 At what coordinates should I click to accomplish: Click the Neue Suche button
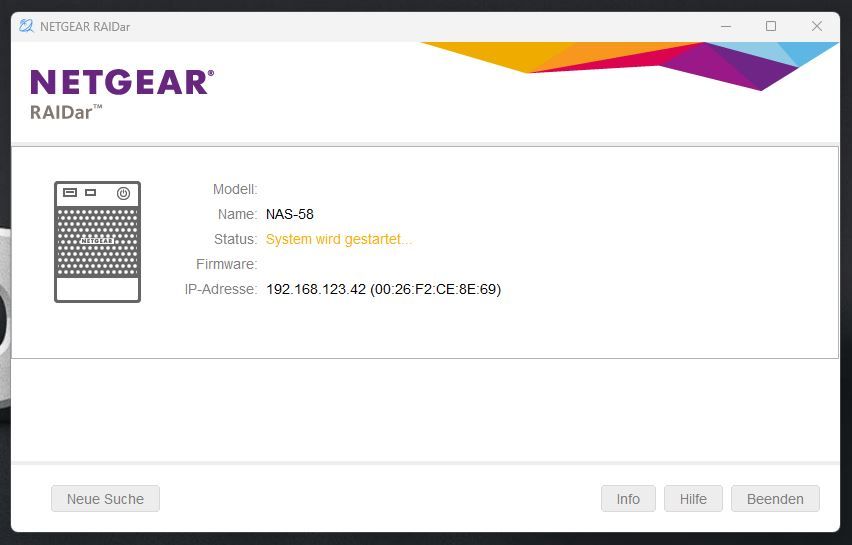point(105,498)
